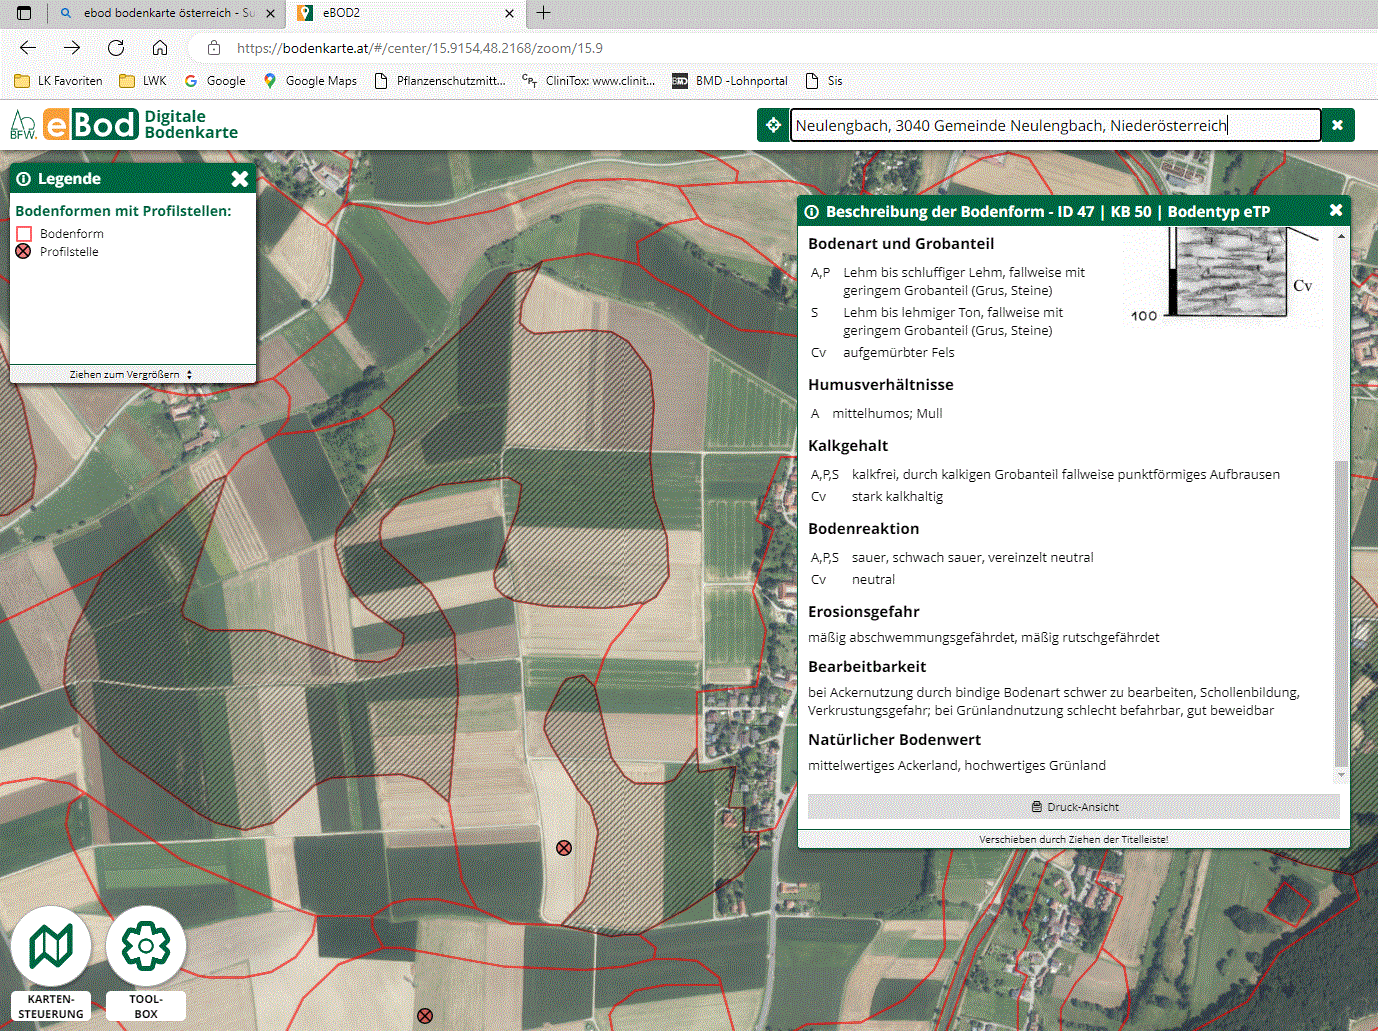
Task: Clear the search field with X button
Action: pos(1337,125)
